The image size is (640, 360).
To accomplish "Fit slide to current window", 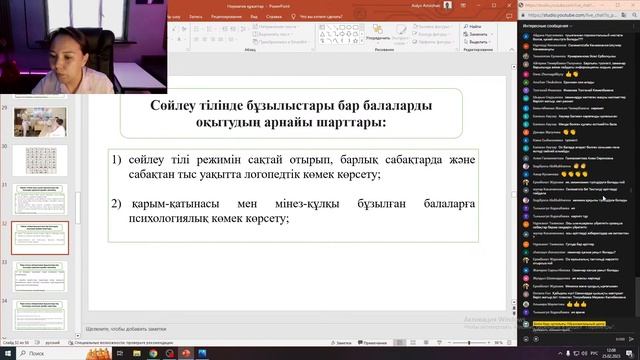I will click(x=509, y=342).
